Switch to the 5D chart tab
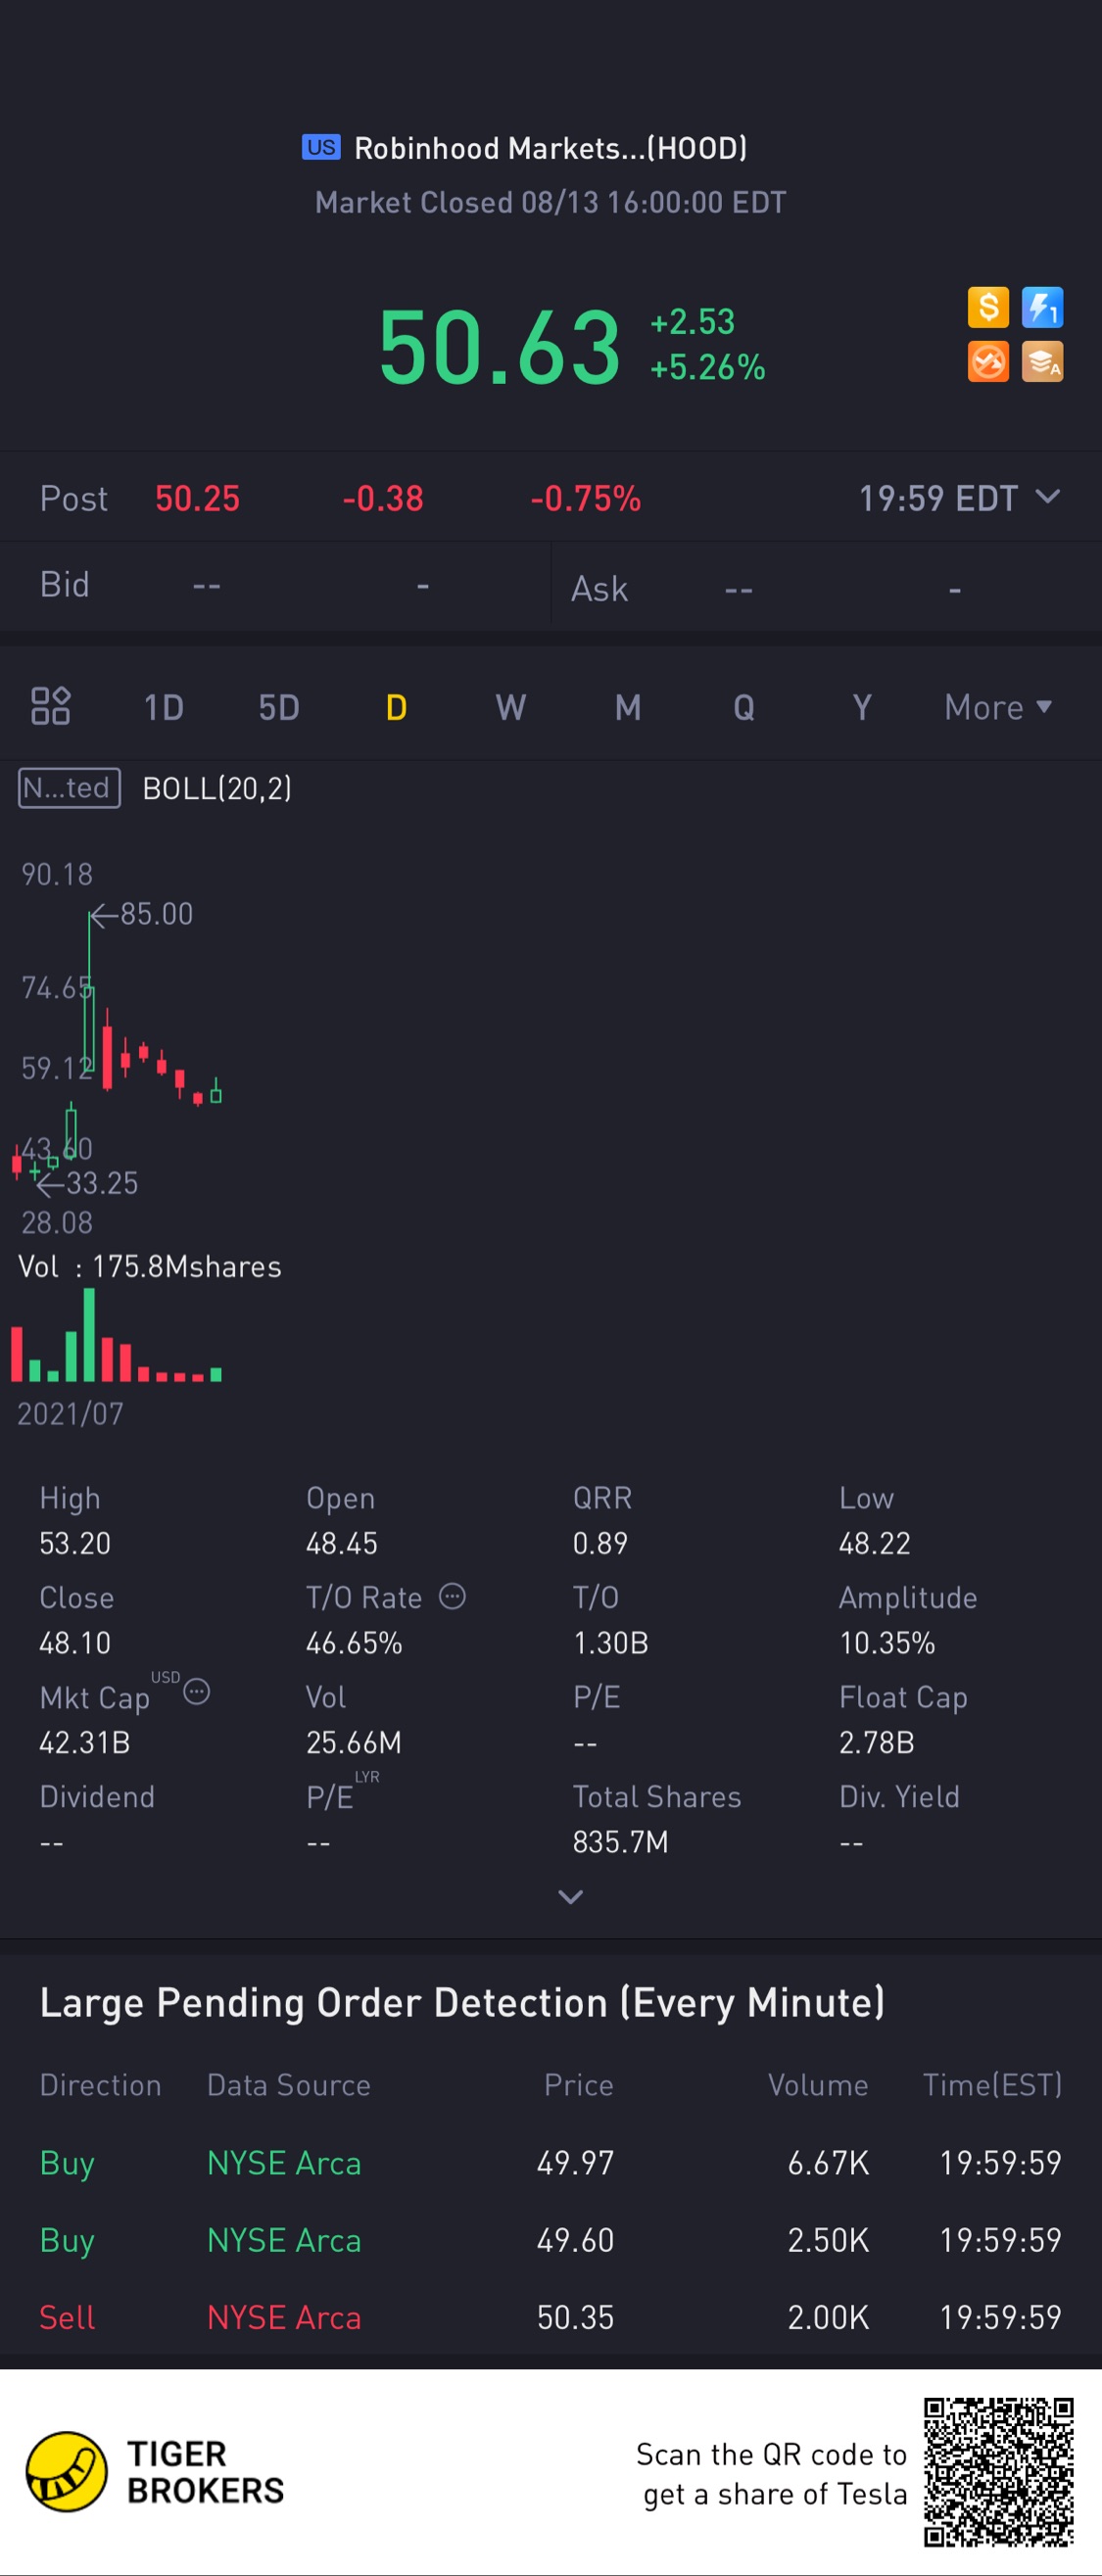Image resolution: width=1102 pixels, height=2576 pixels. (279, 707)
